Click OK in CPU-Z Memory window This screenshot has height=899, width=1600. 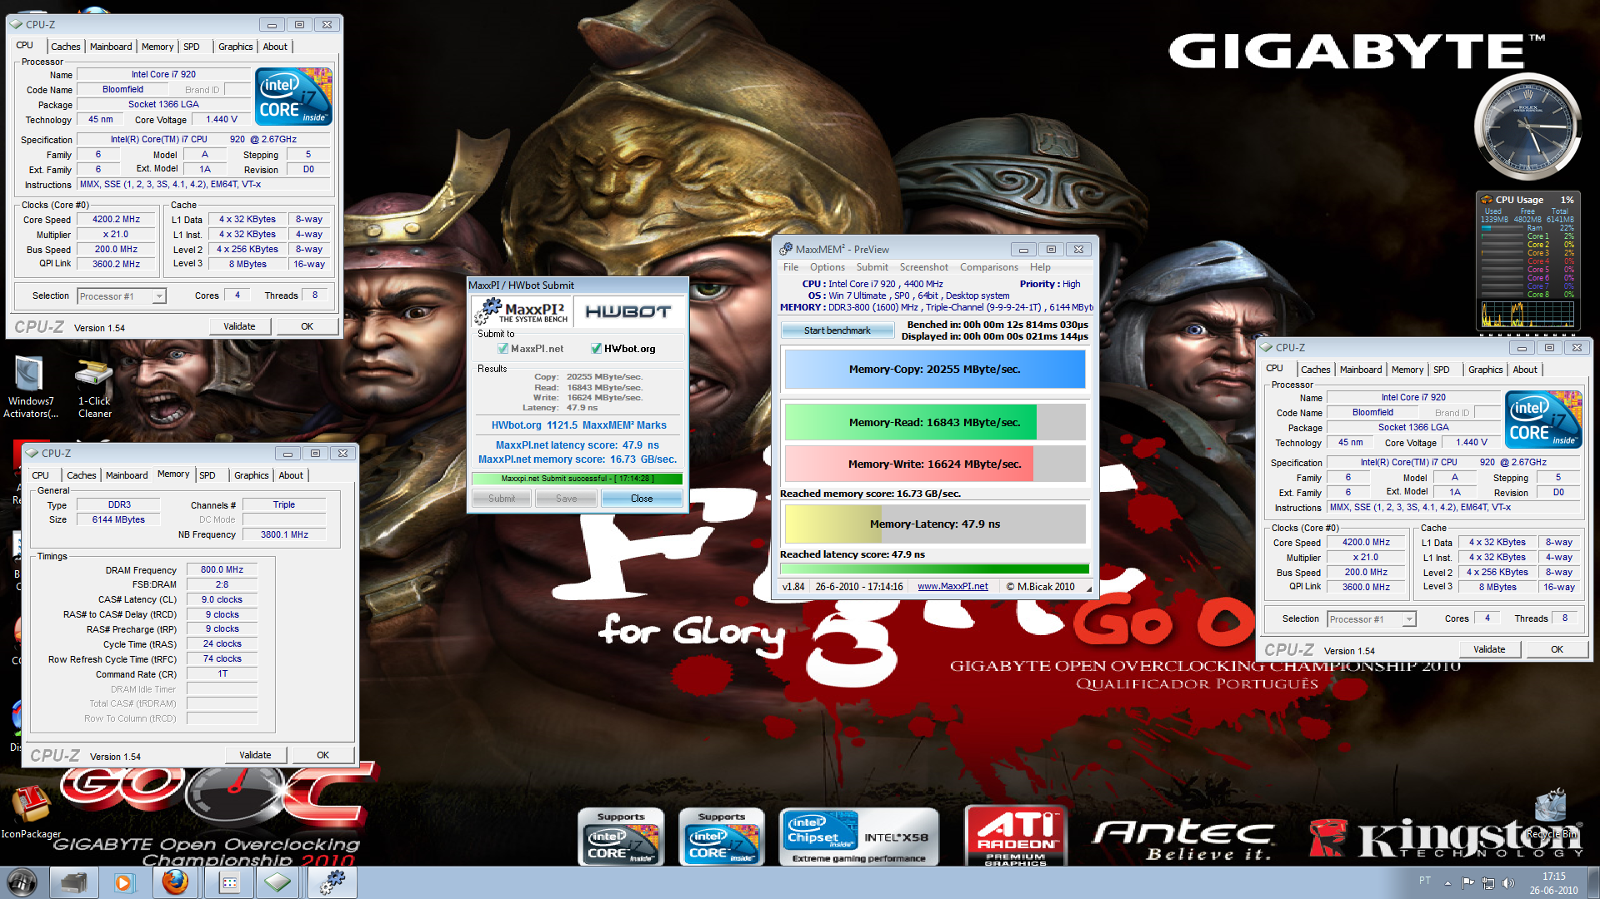(323, 755)
